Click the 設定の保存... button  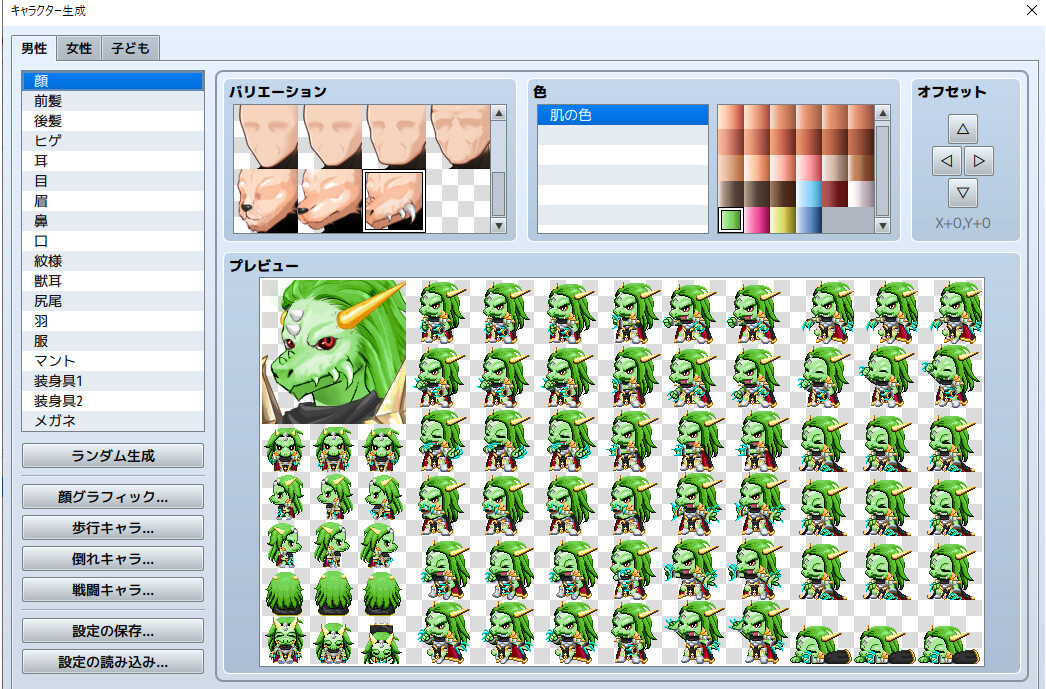(x=112, y=631)
